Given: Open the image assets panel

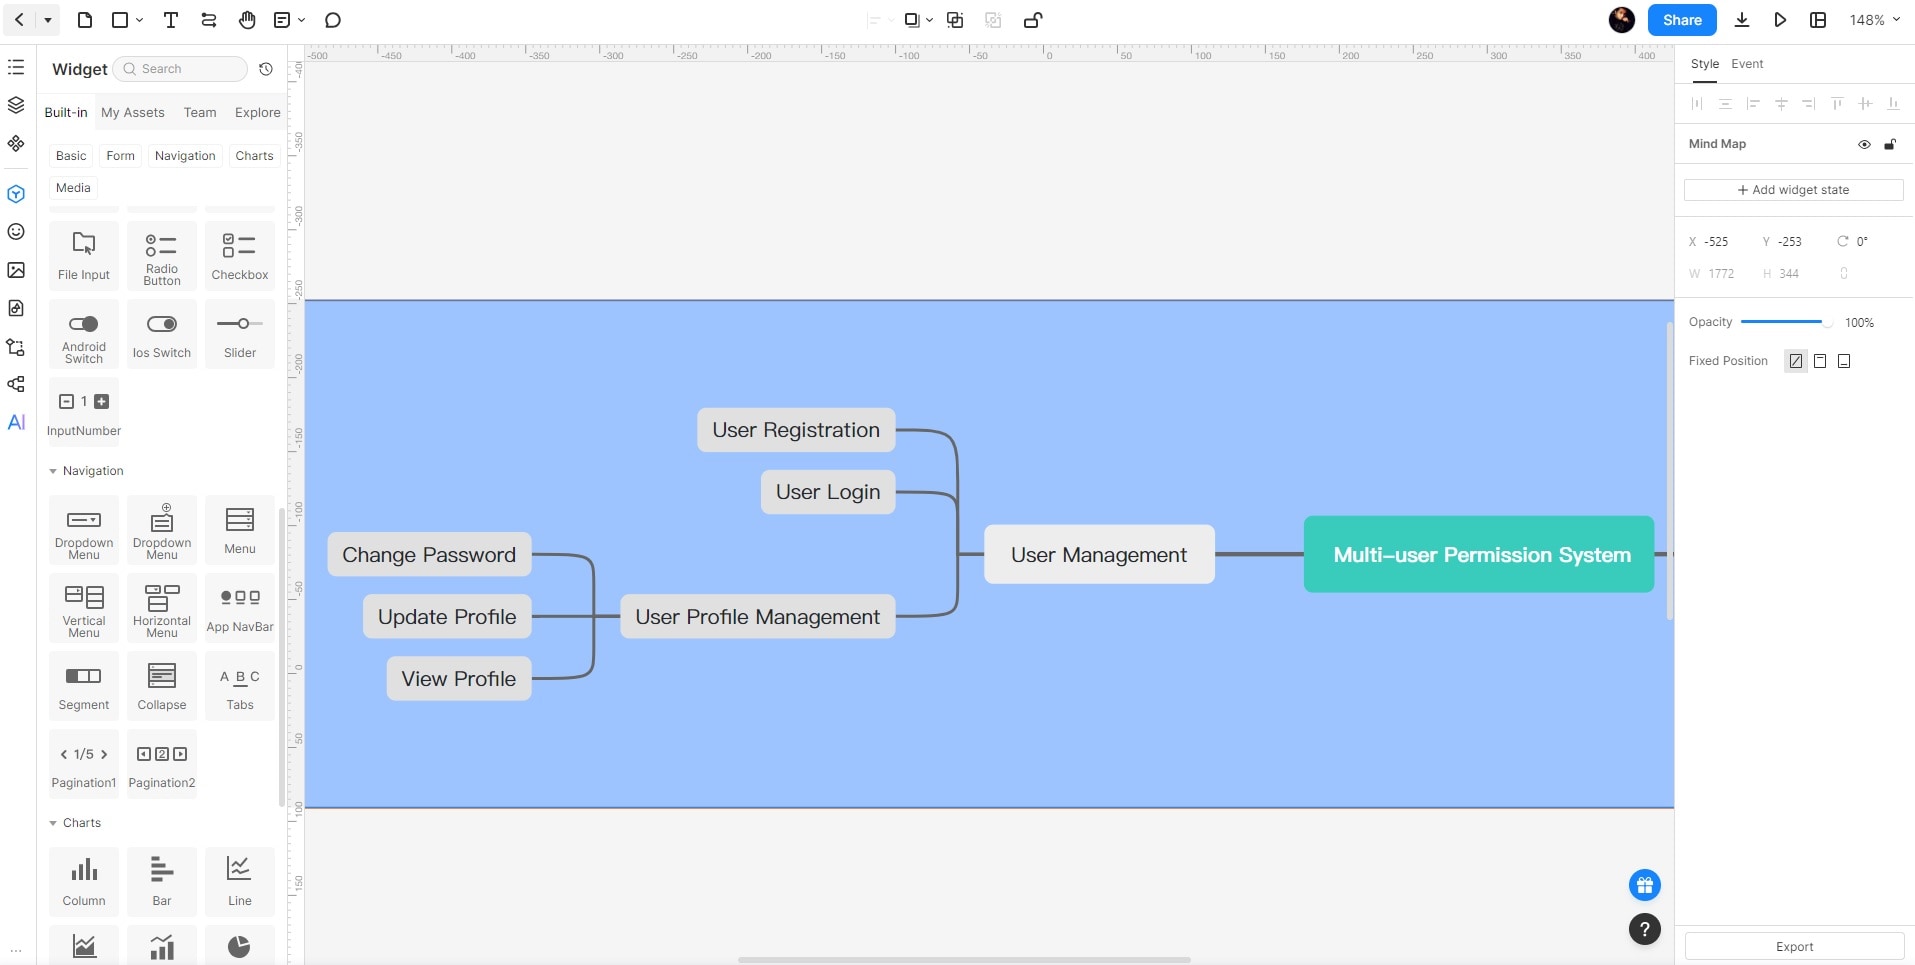Looking at the screenshot, I should (16, 270).
